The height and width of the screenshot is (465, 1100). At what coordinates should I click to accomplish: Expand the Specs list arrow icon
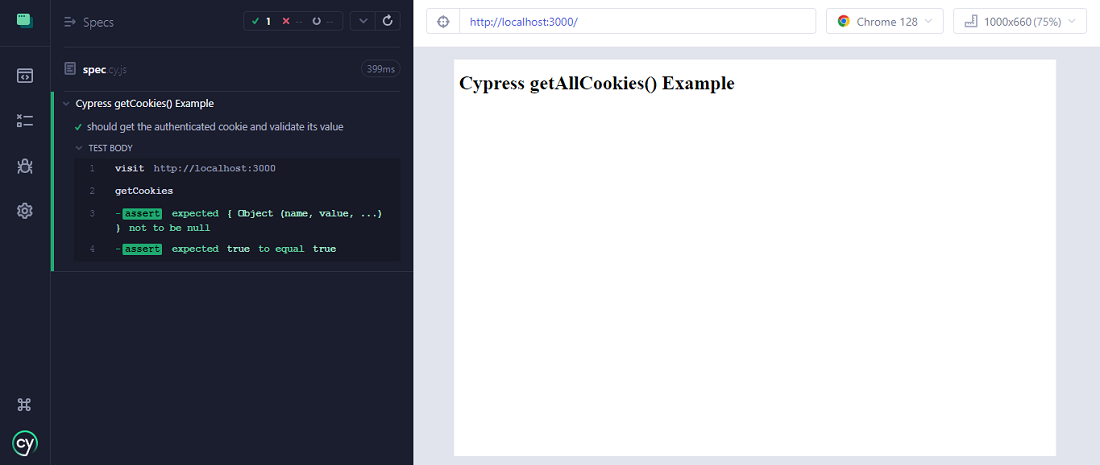(69, 22)
